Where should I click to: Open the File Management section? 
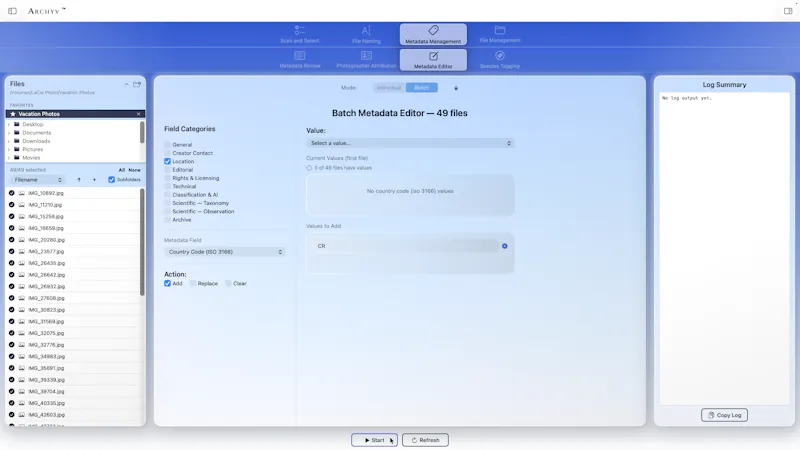click(500, 34)
